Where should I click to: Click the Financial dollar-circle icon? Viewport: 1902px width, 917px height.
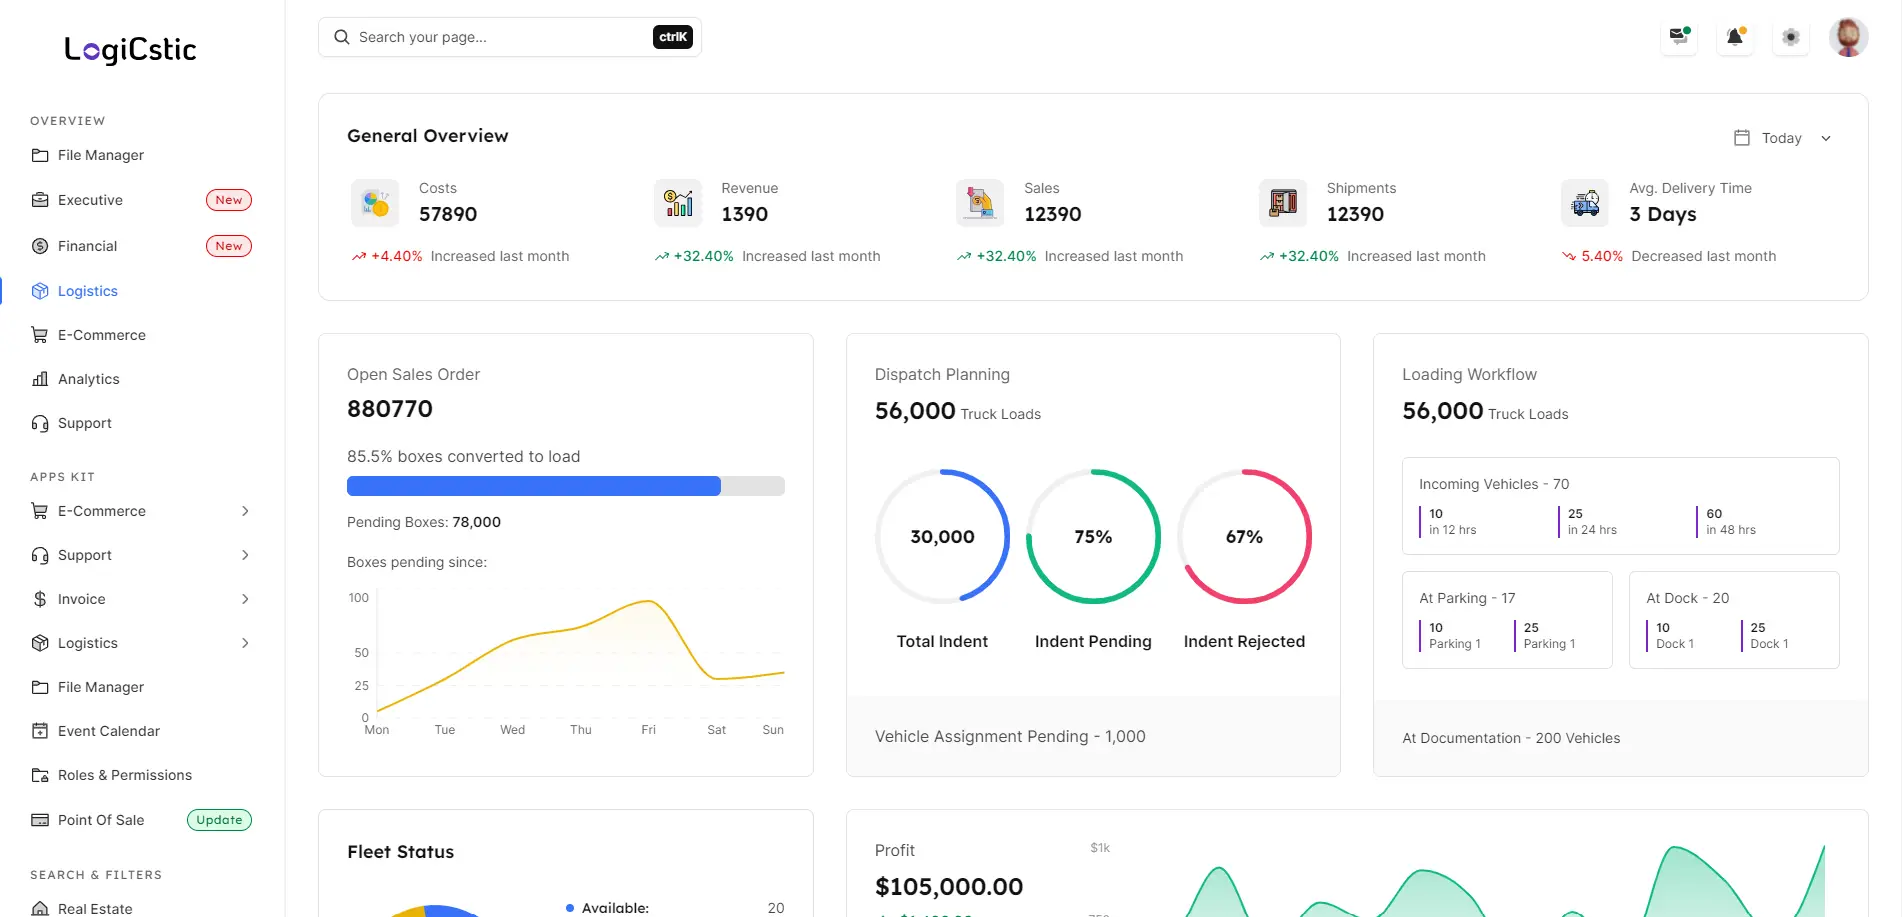click(x=40, y=246)
